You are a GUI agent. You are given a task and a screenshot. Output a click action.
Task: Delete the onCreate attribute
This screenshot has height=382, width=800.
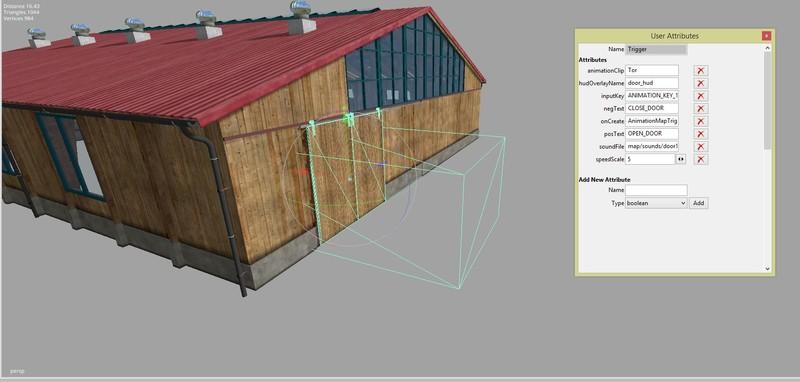click(701, 121)
